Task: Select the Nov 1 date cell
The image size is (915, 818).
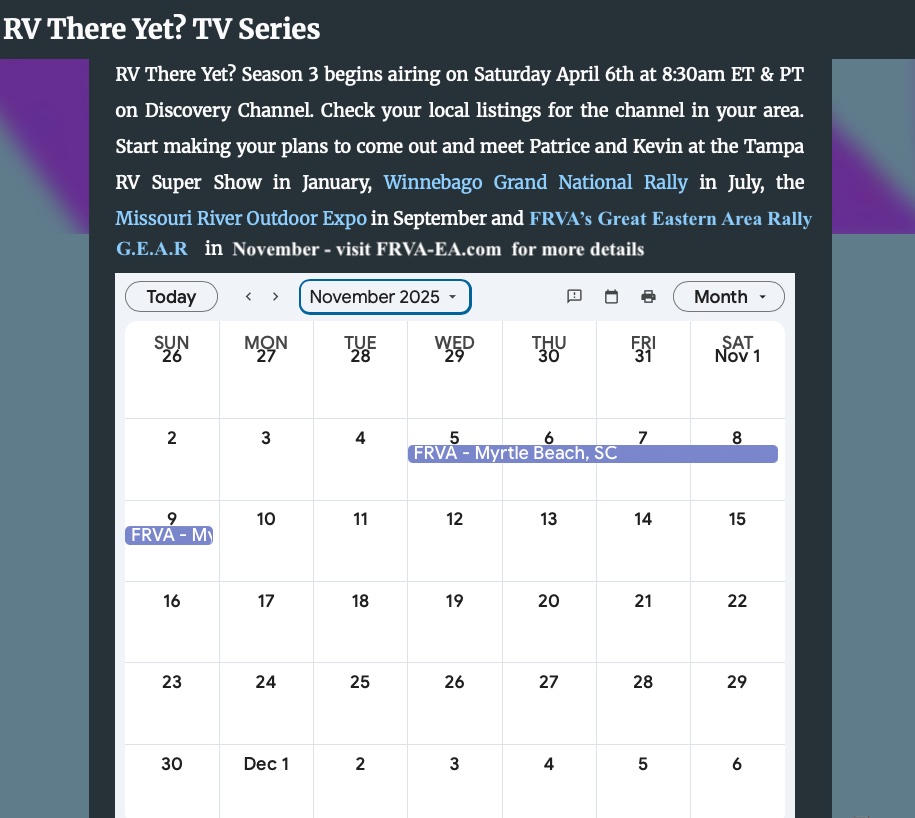Action: (x=737, y=357)
